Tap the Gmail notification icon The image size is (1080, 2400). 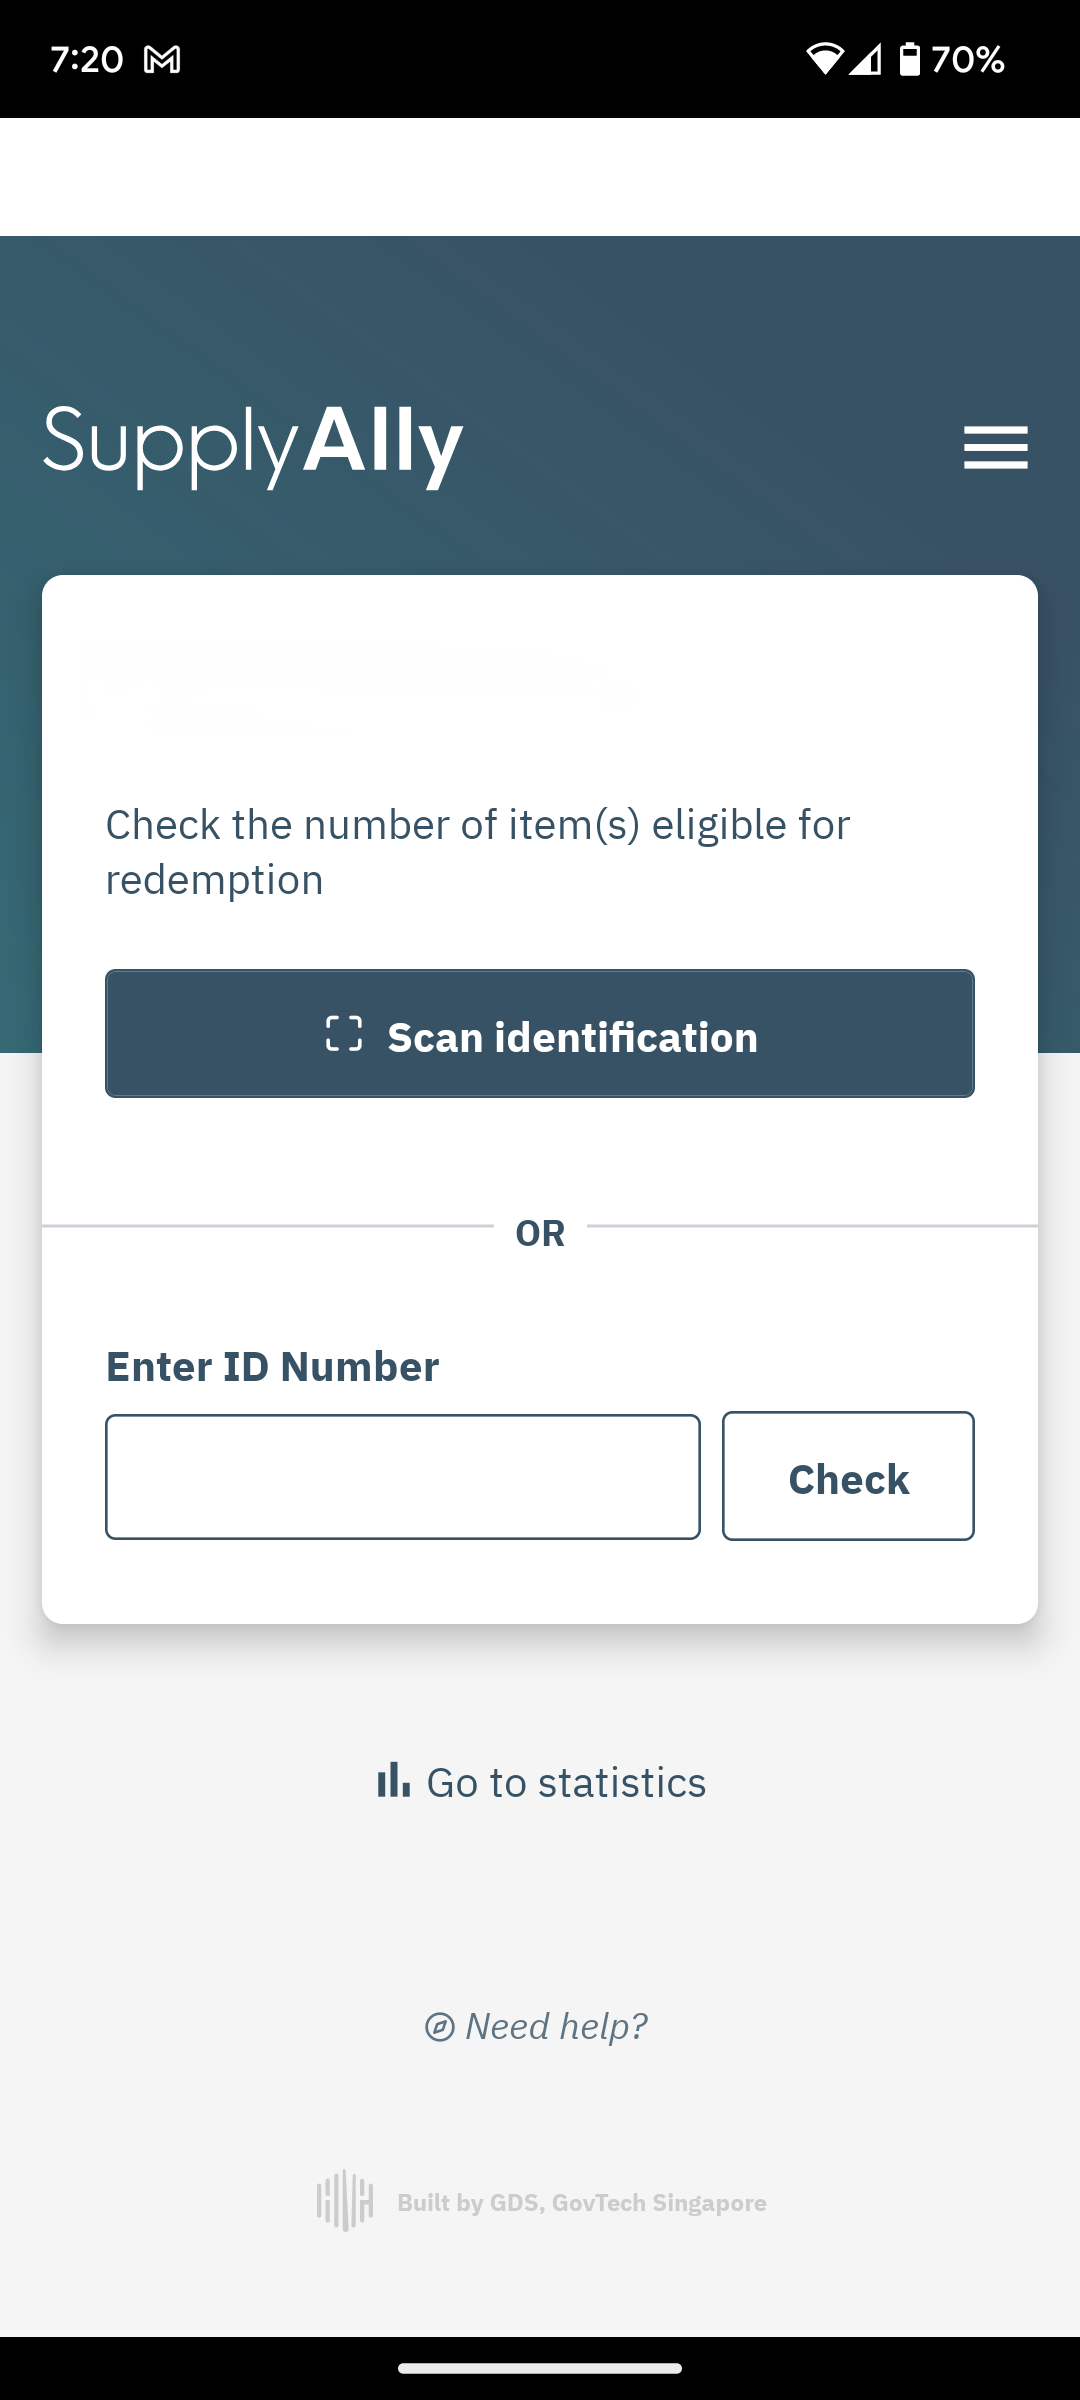pos(162,60)
